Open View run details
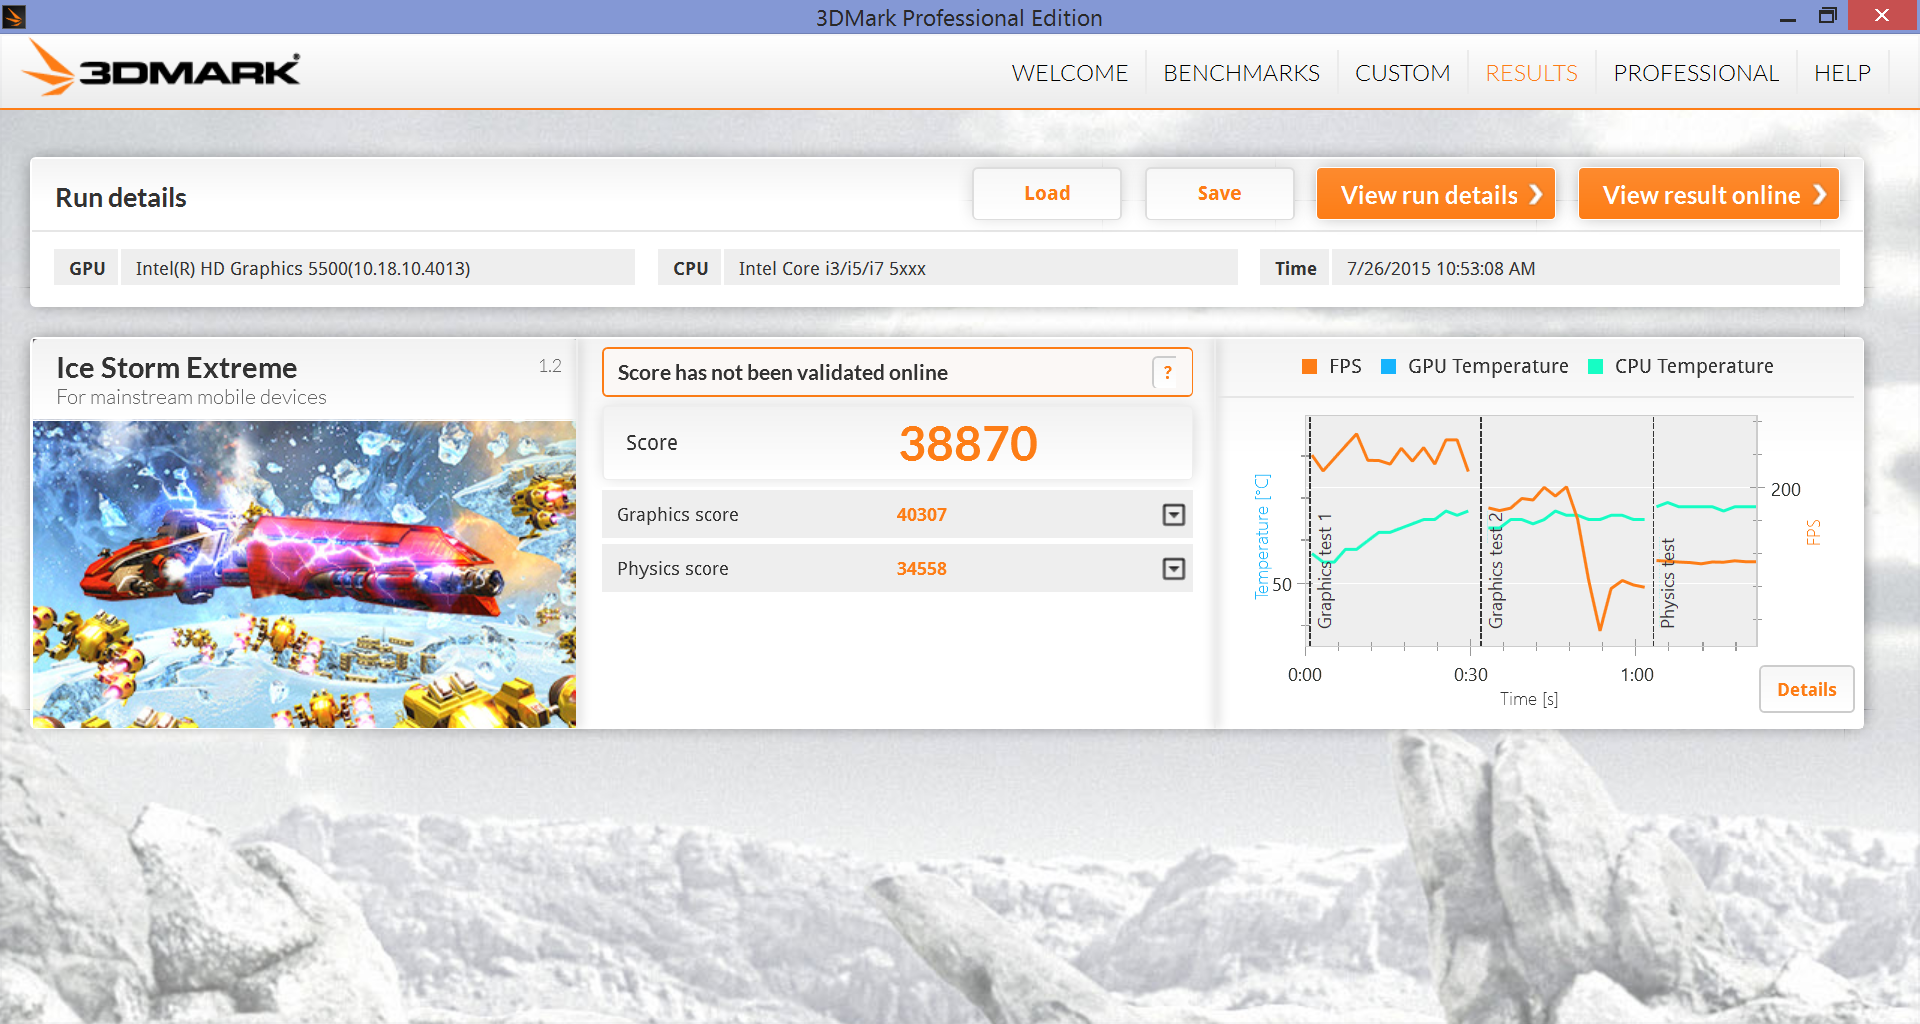This screenshot has width=1920, height=1024. 1435,193
